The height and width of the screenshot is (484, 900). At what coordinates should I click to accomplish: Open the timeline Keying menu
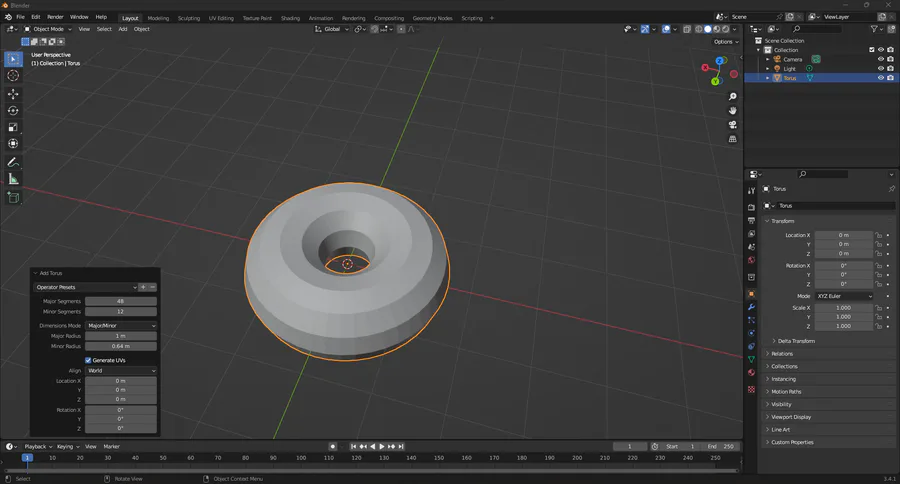[67, 447]
